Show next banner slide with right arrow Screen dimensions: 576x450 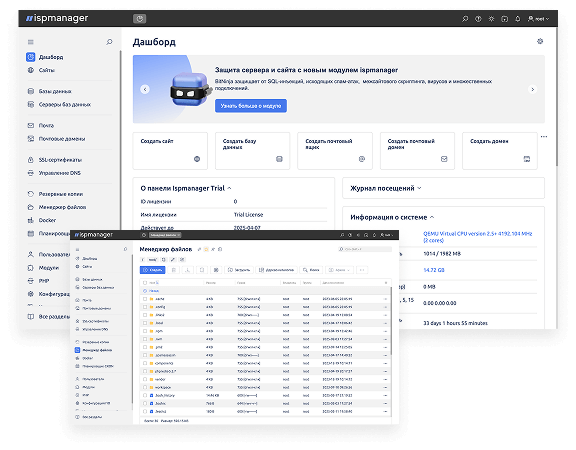coord(532,89)
